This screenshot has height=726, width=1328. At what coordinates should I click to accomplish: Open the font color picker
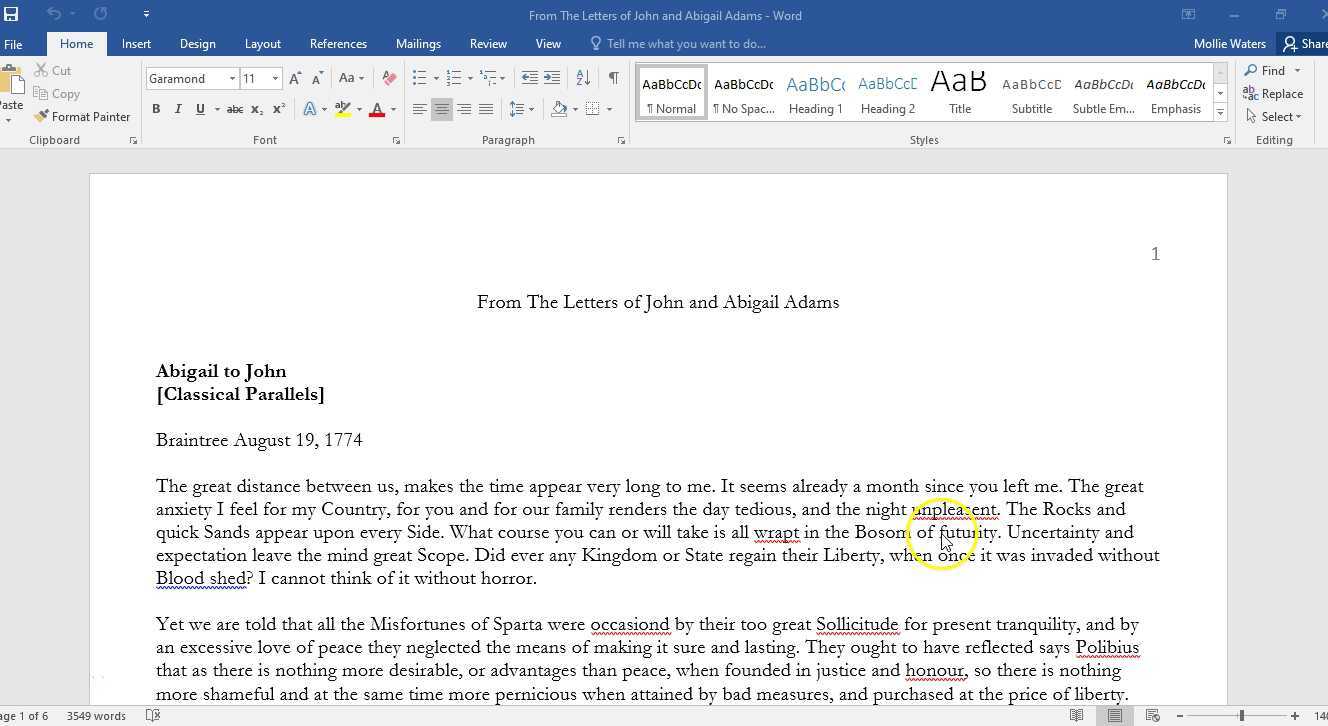[x=378, y=109]
